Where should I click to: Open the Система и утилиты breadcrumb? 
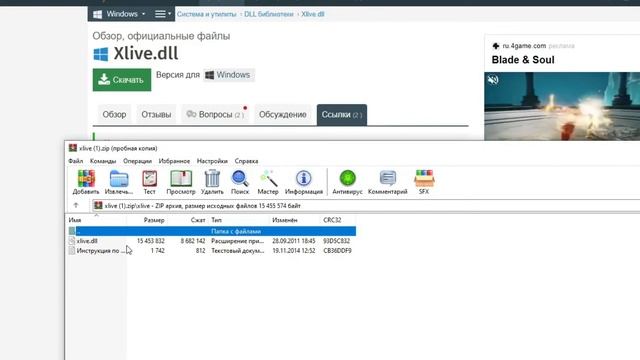click(x=207, y=14)
